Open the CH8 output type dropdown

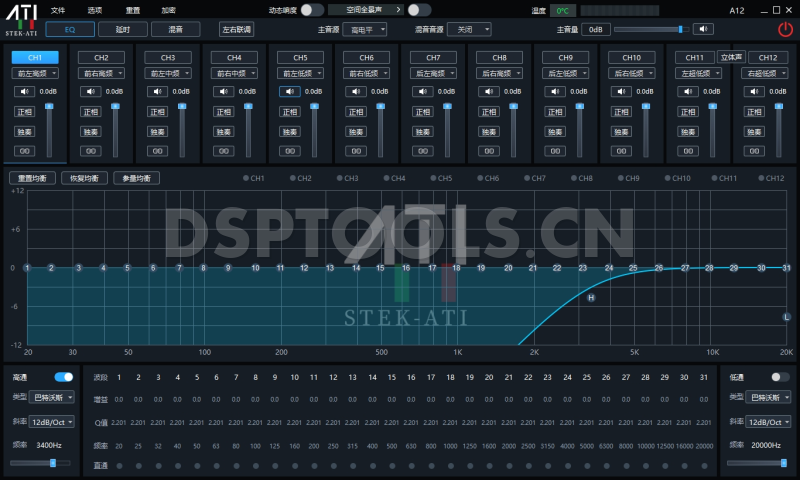pyautogui.click(x=499, y=73)
